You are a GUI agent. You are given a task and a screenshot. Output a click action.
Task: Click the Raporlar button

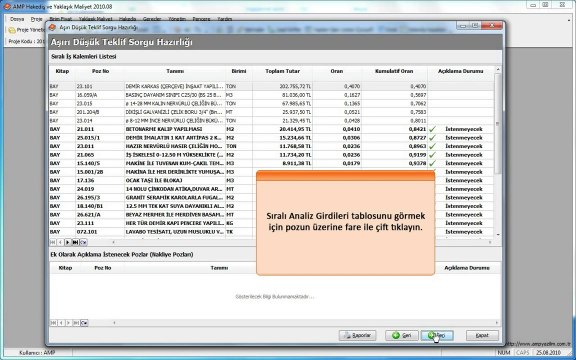(x=357, y=335)
